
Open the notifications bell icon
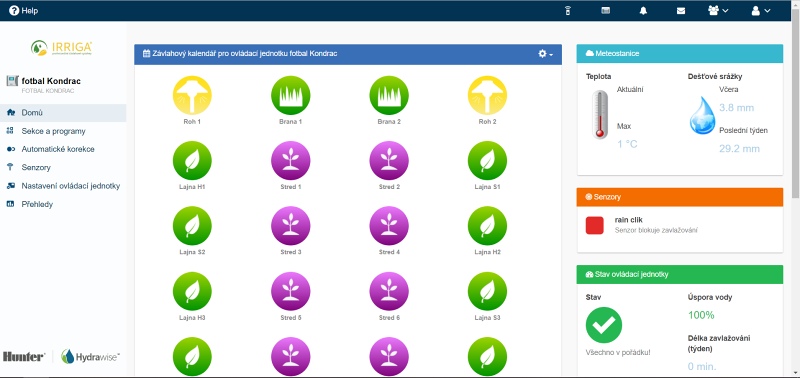pyautogui.click(x=643, y=11)
